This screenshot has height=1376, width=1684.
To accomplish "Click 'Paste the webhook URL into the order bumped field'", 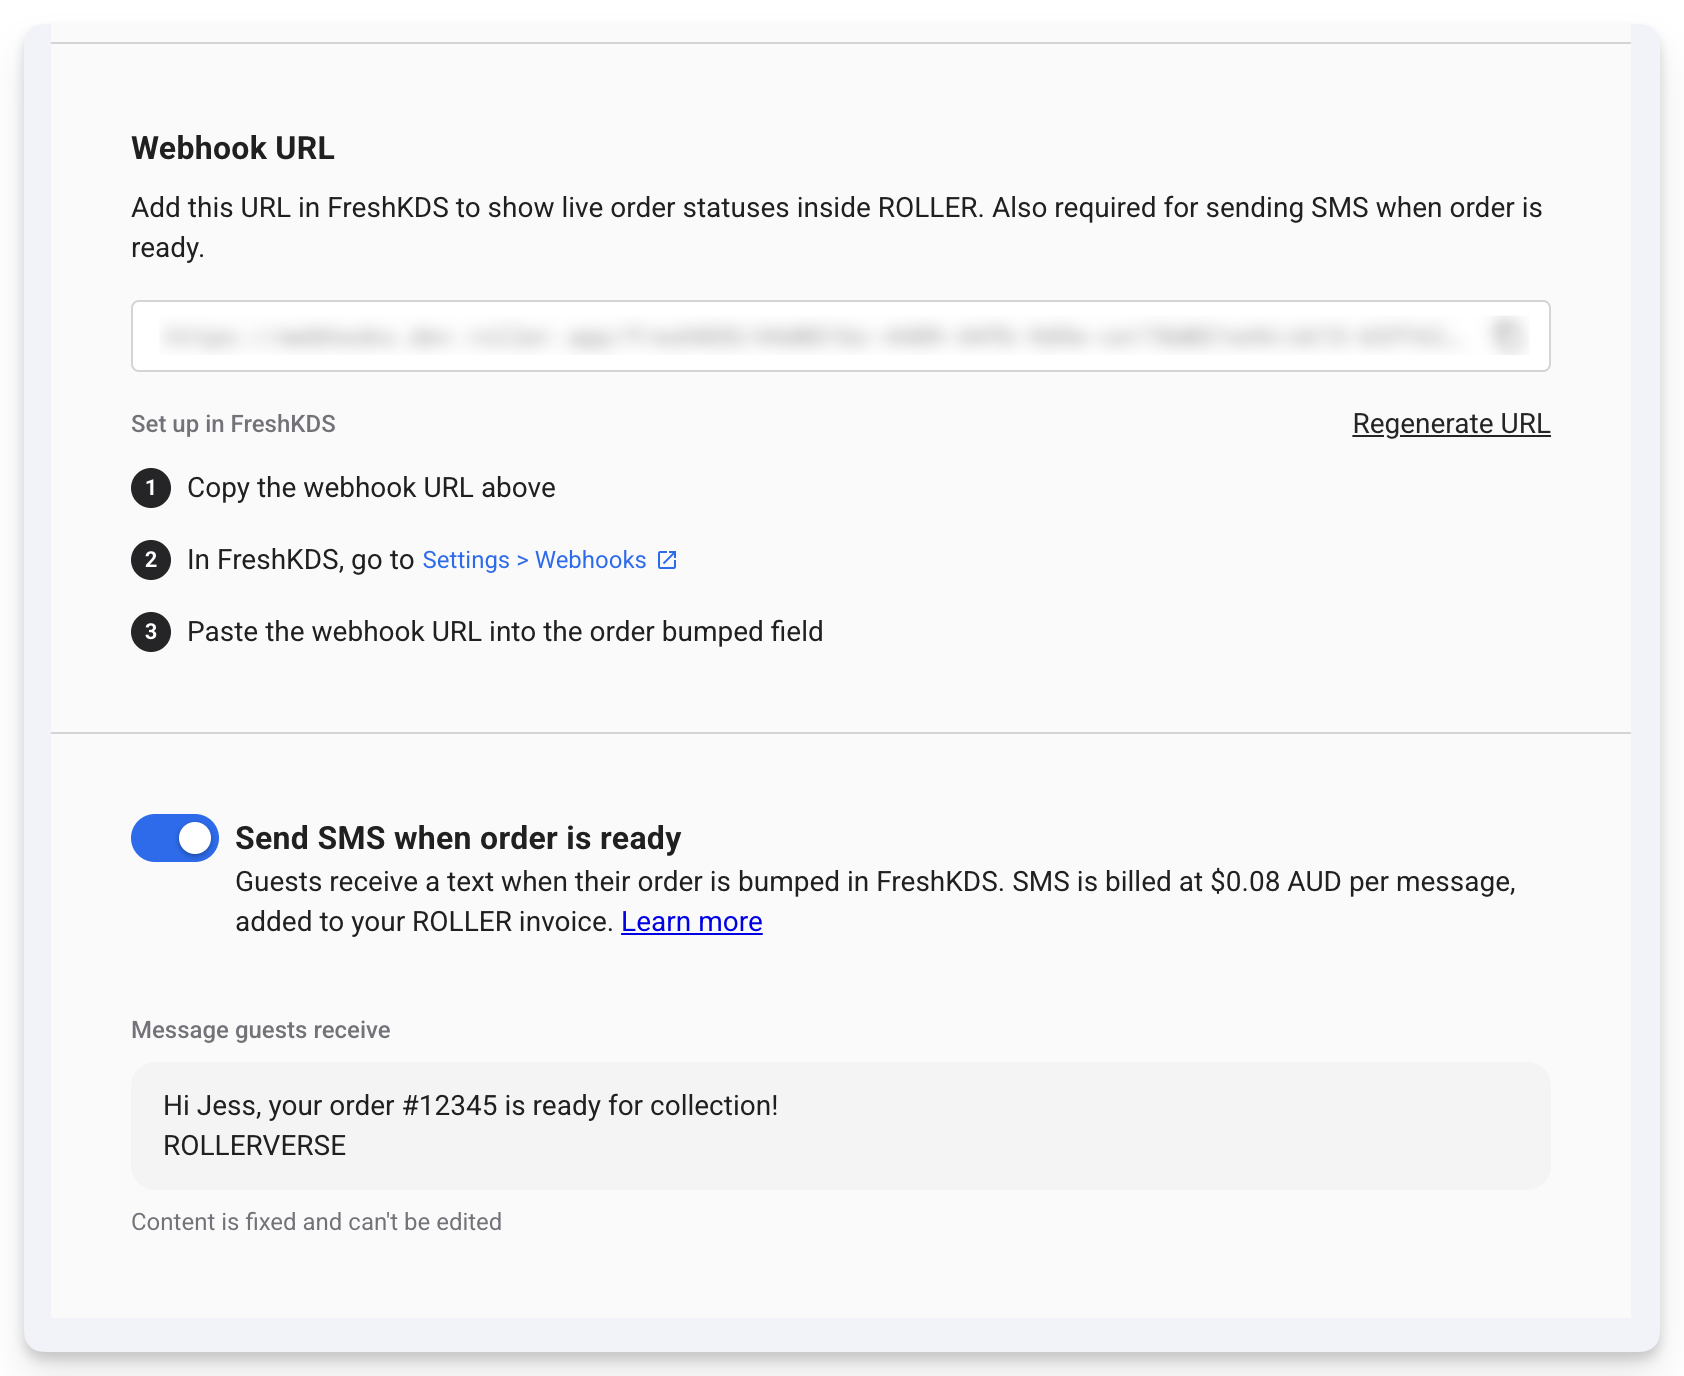I will (x=505, y=632).
